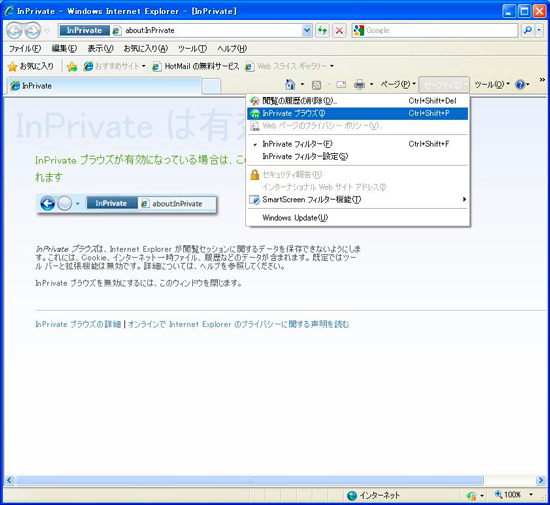Click the Print icon
Image resolution: width=550 pixels, height=505 pixels.
359,85
